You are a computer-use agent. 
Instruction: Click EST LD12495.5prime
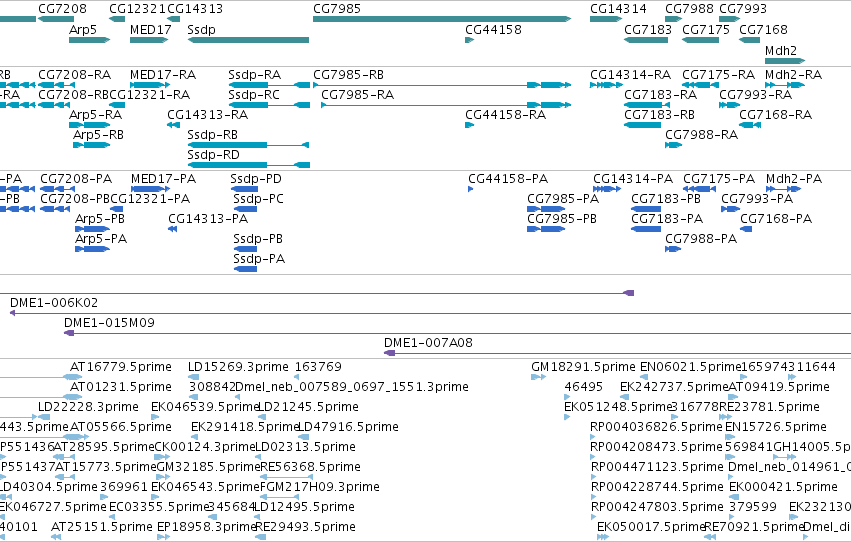click(x=260, y=517)
